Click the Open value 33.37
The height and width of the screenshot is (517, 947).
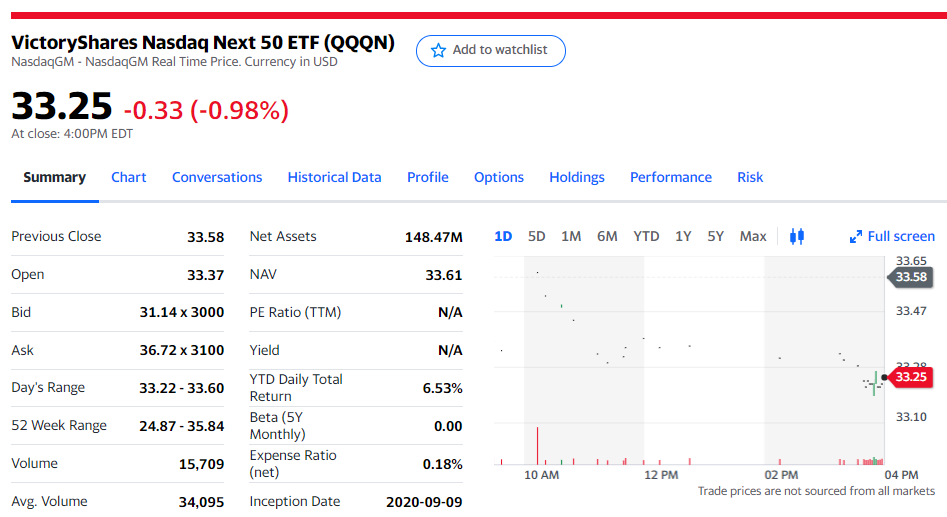205,275
